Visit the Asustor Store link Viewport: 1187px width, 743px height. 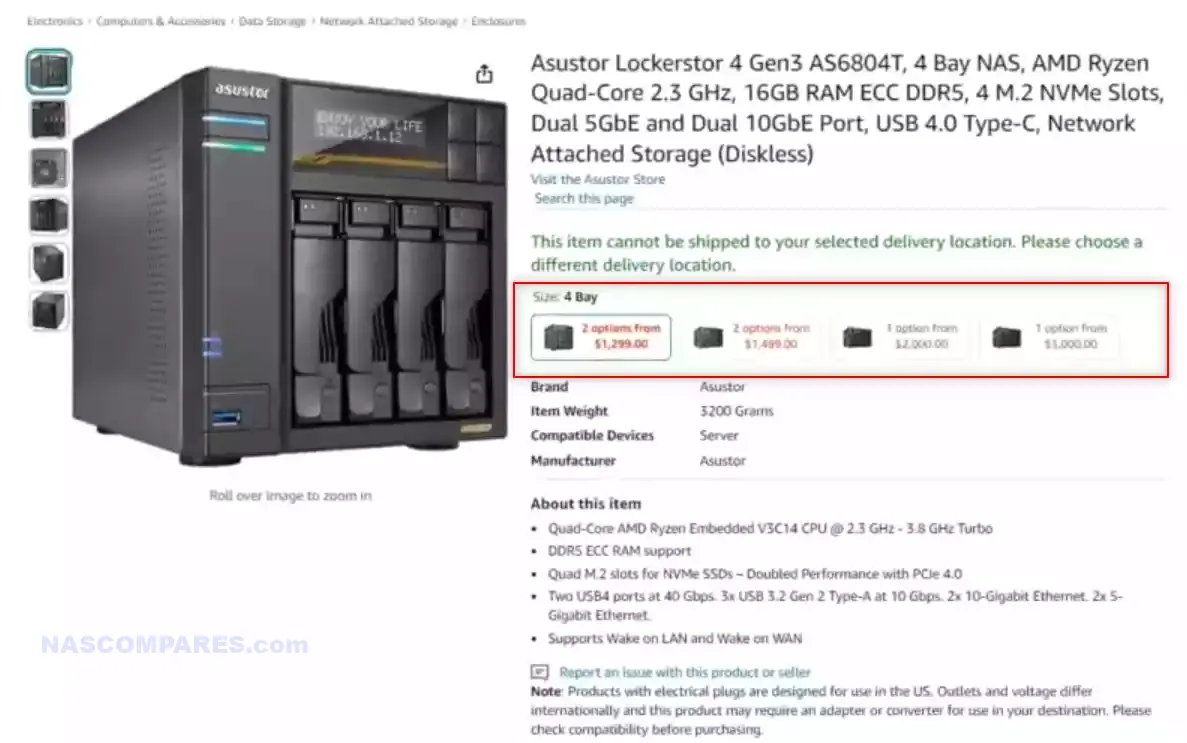click(x=598, y=180)
